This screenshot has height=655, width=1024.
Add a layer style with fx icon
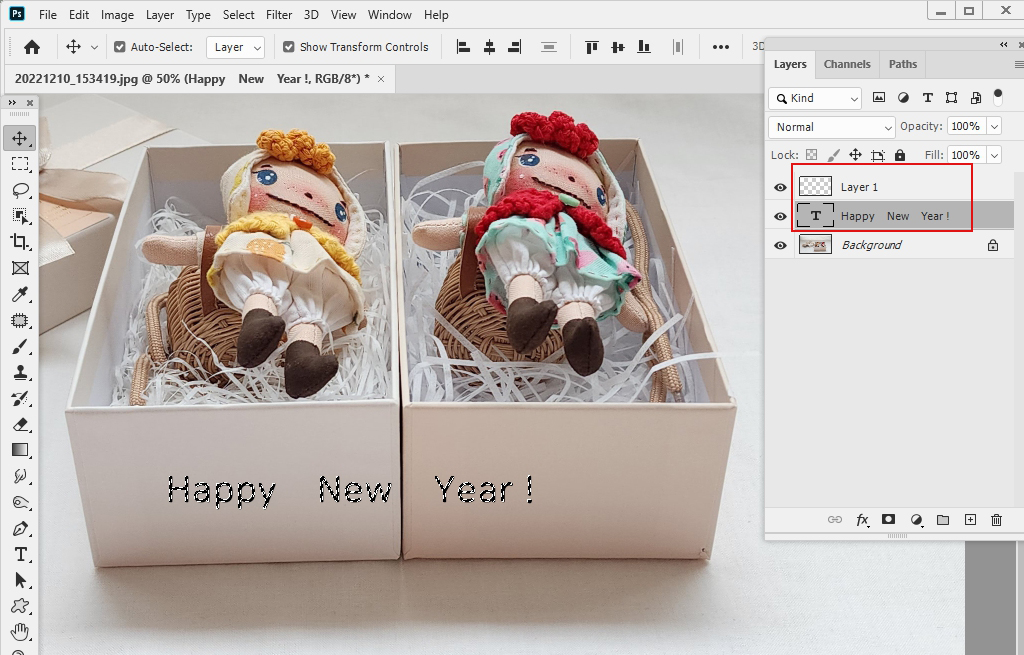pyautogui.click(x=863, y=520)
